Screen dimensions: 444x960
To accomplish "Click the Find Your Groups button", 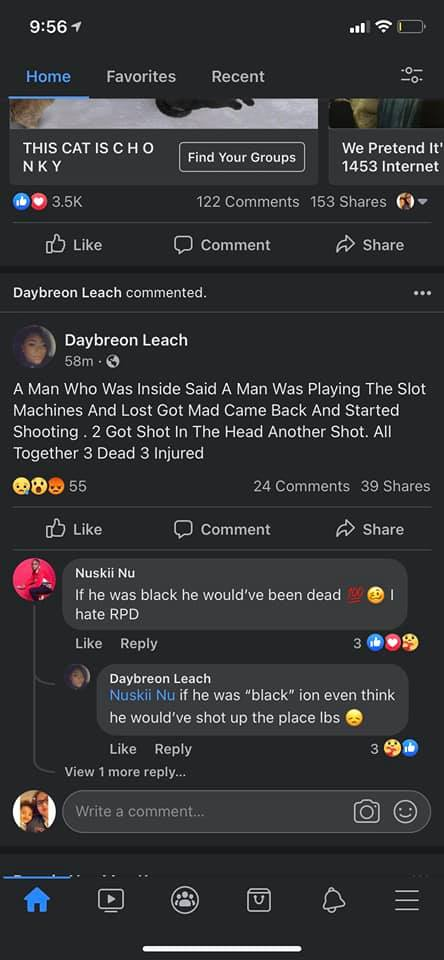I will 242,157.
